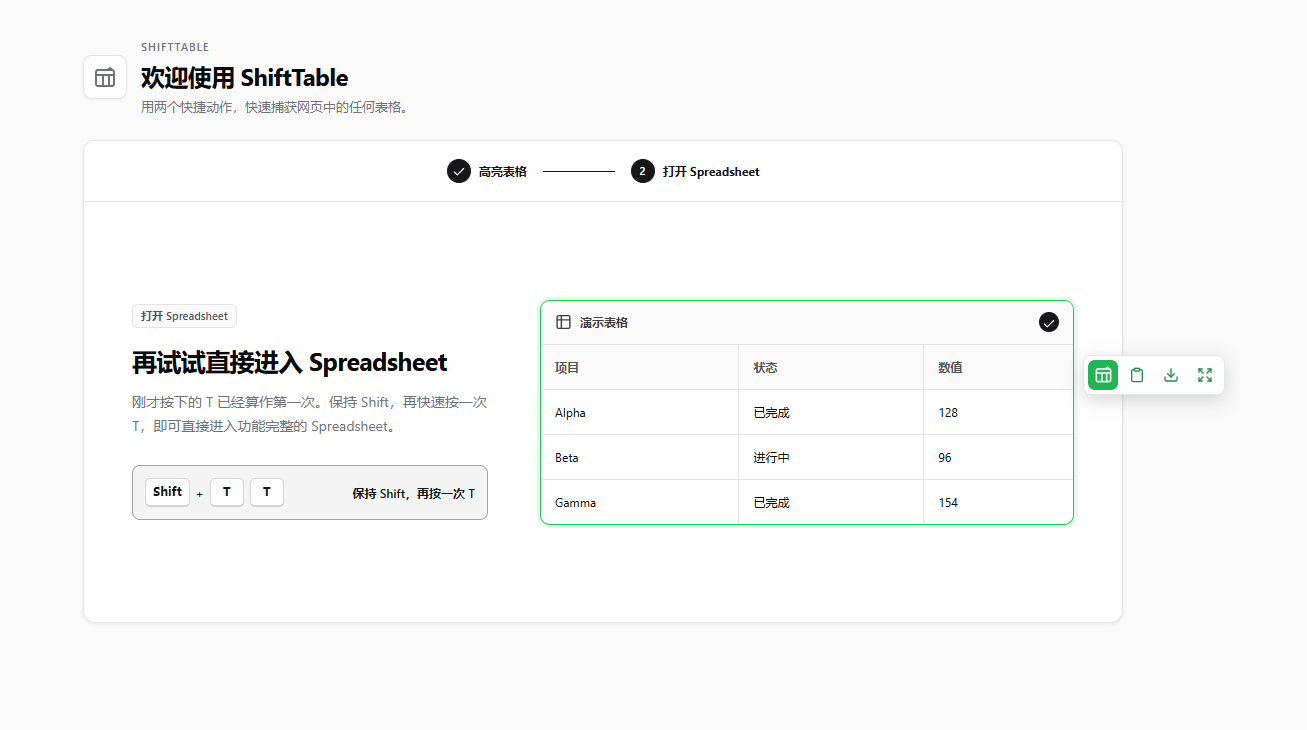Open the spreadsheet view from the floating toolbar

coord(1103,375)
